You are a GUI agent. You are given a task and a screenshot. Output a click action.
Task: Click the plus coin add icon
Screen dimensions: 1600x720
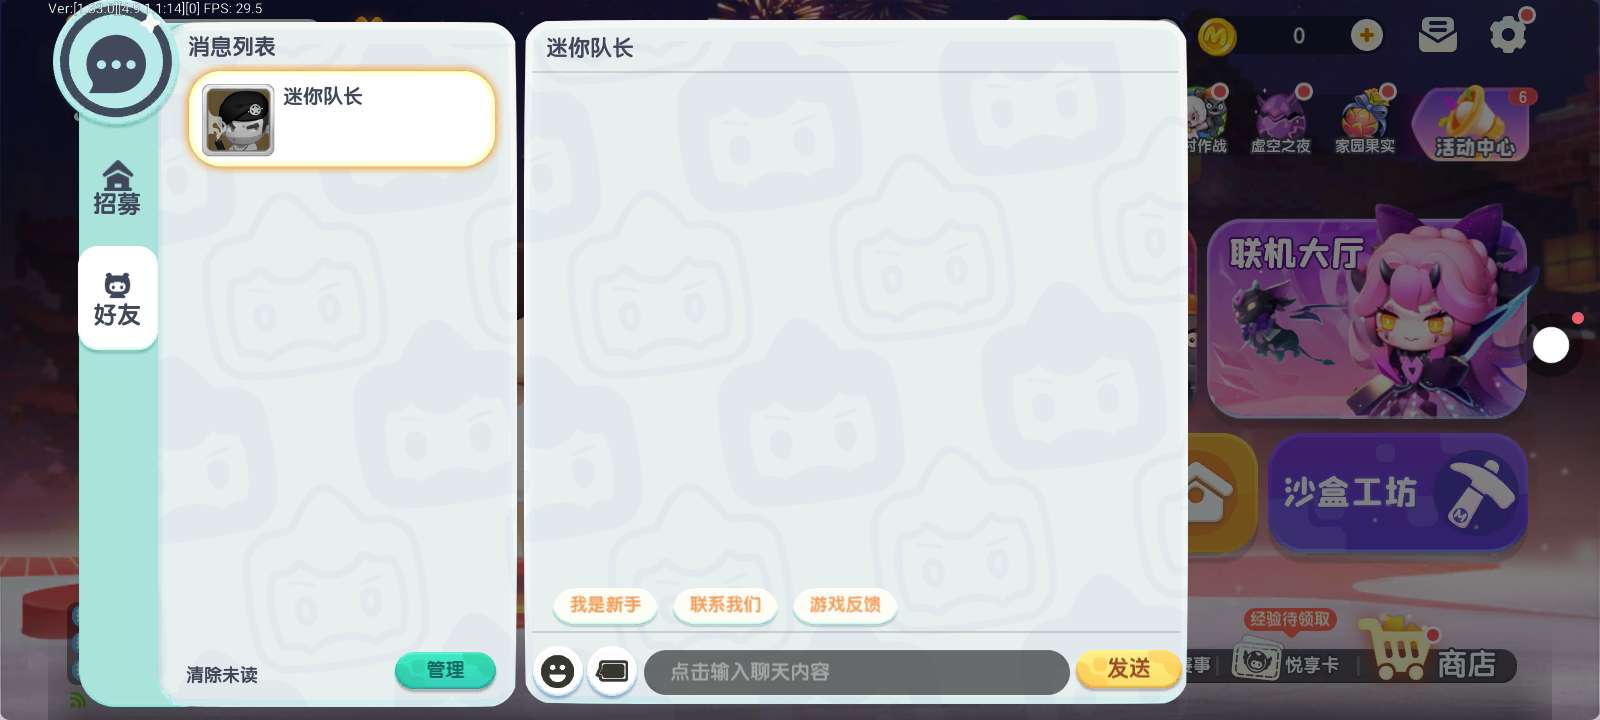[x=1366, y=36]
